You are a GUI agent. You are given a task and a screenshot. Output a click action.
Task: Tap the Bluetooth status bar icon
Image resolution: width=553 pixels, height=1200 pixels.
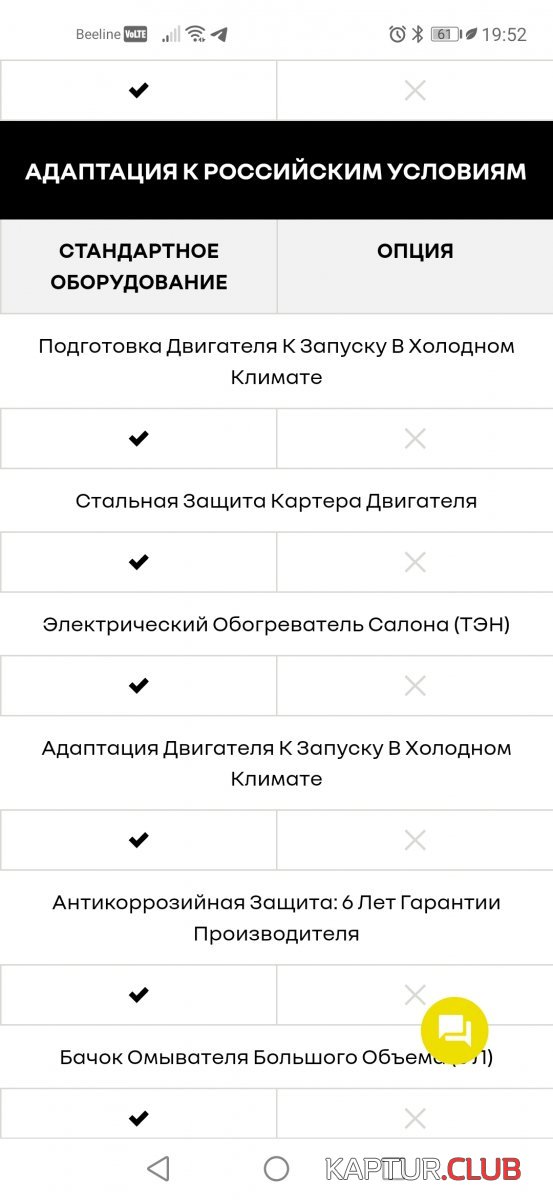click(418, 34)
